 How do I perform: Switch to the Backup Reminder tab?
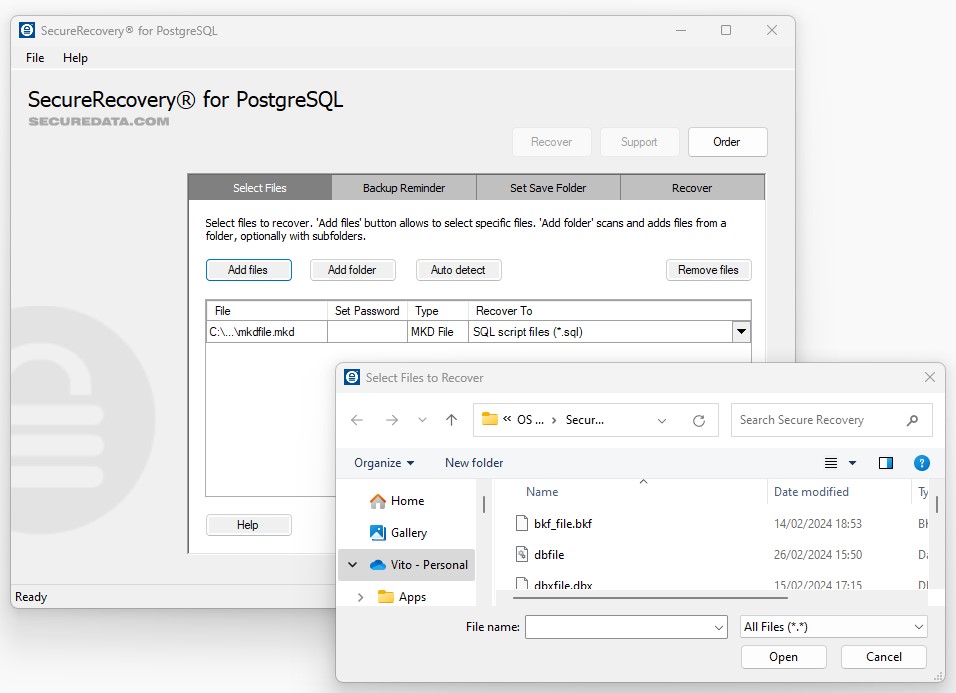[x=404, y=188]
